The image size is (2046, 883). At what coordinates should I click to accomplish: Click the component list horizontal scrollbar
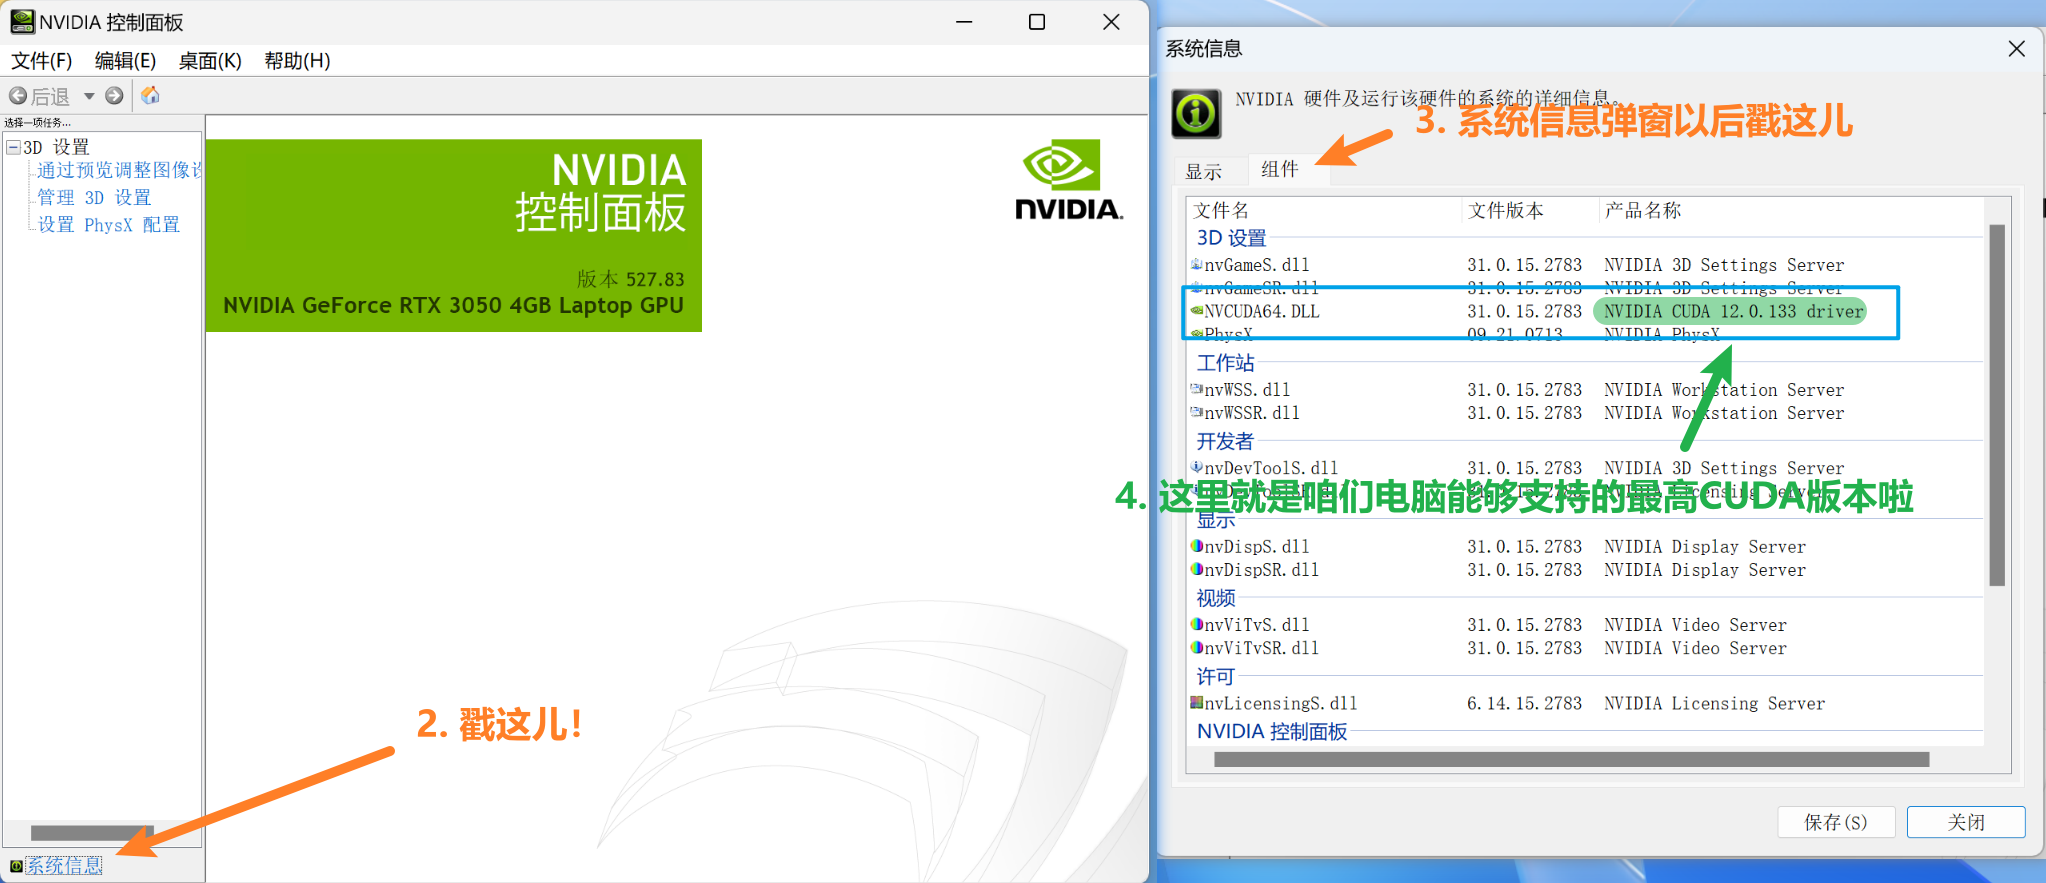(1570, 760)
